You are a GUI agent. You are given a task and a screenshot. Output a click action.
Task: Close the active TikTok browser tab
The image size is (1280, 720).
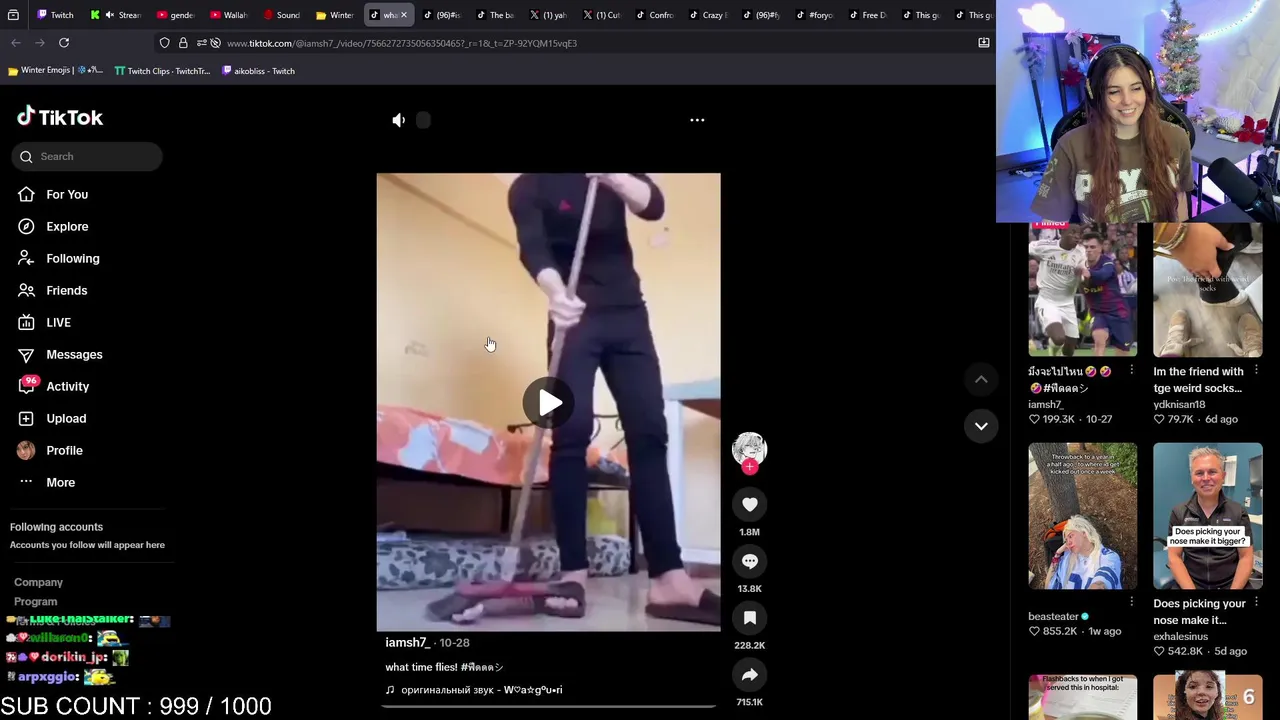coord(404,15)
